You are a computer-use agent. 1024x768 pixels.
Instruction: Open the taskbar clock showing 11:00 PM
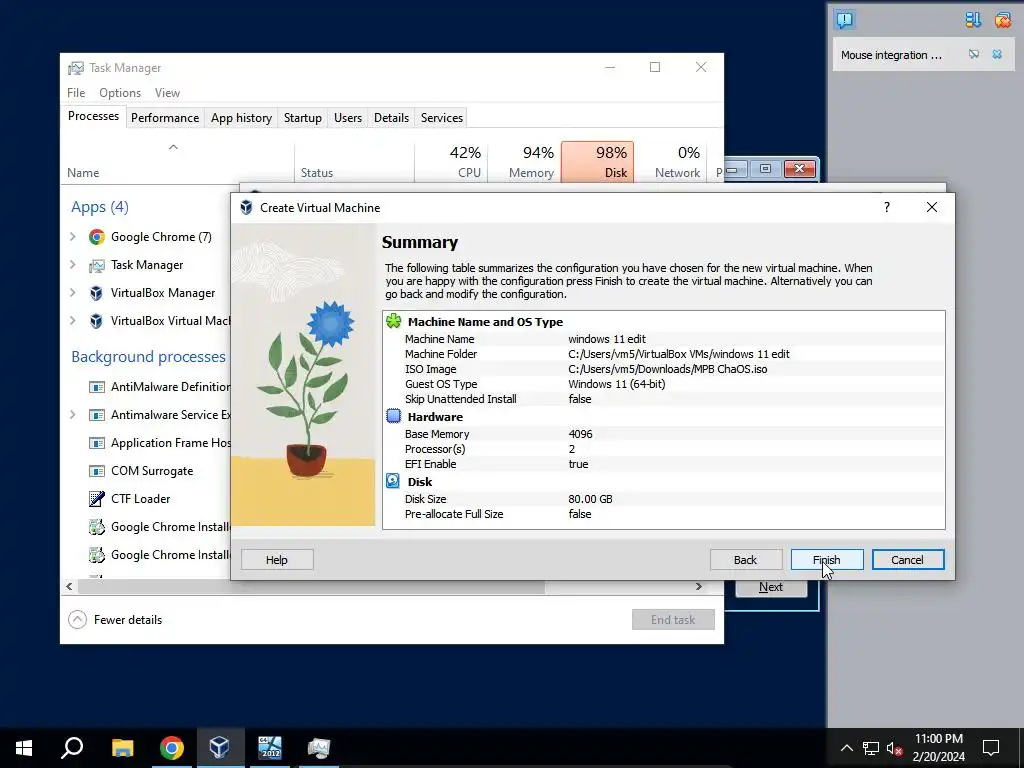[938, 748]
